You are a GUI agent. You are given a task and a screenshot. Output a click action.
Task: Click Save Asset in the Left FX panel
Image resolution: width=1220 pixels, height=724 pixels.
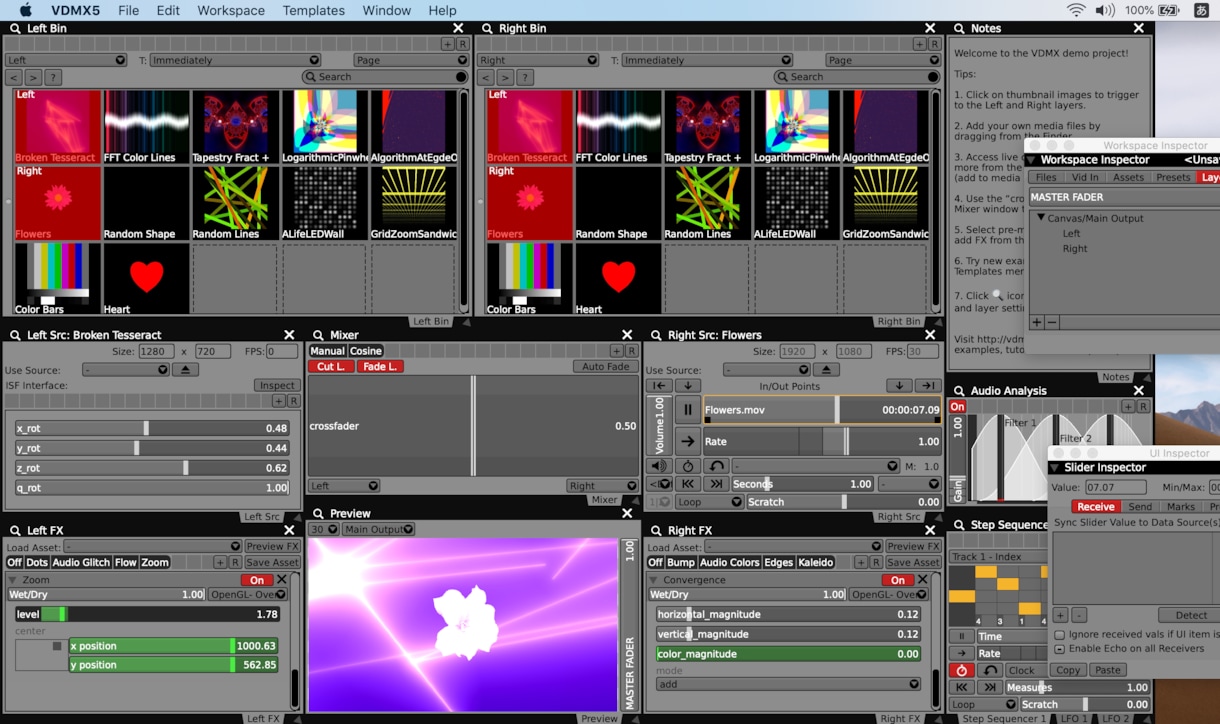coord(272,563)
